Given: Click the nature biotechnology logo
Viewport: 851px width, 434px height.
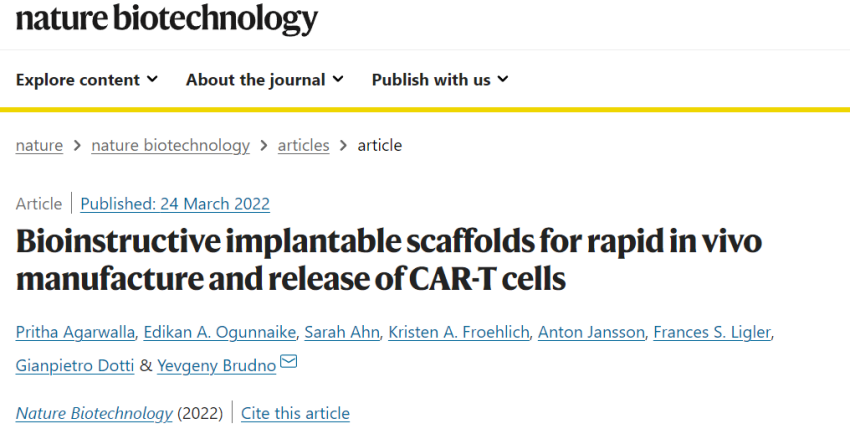Looking at the screenshot, I should coord(167,20).
